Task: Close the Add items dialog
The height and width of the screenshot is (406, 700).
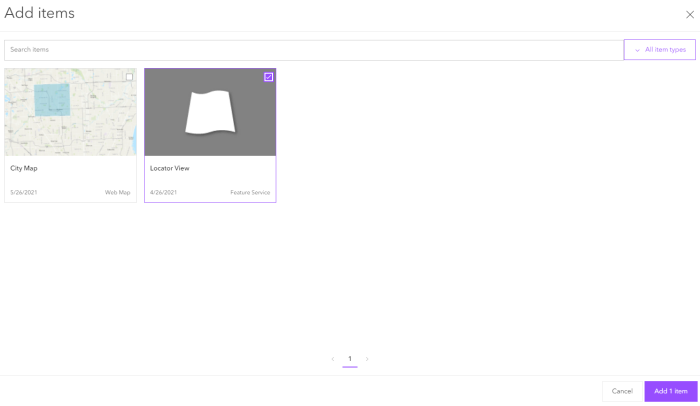Action: click(689, 15)
